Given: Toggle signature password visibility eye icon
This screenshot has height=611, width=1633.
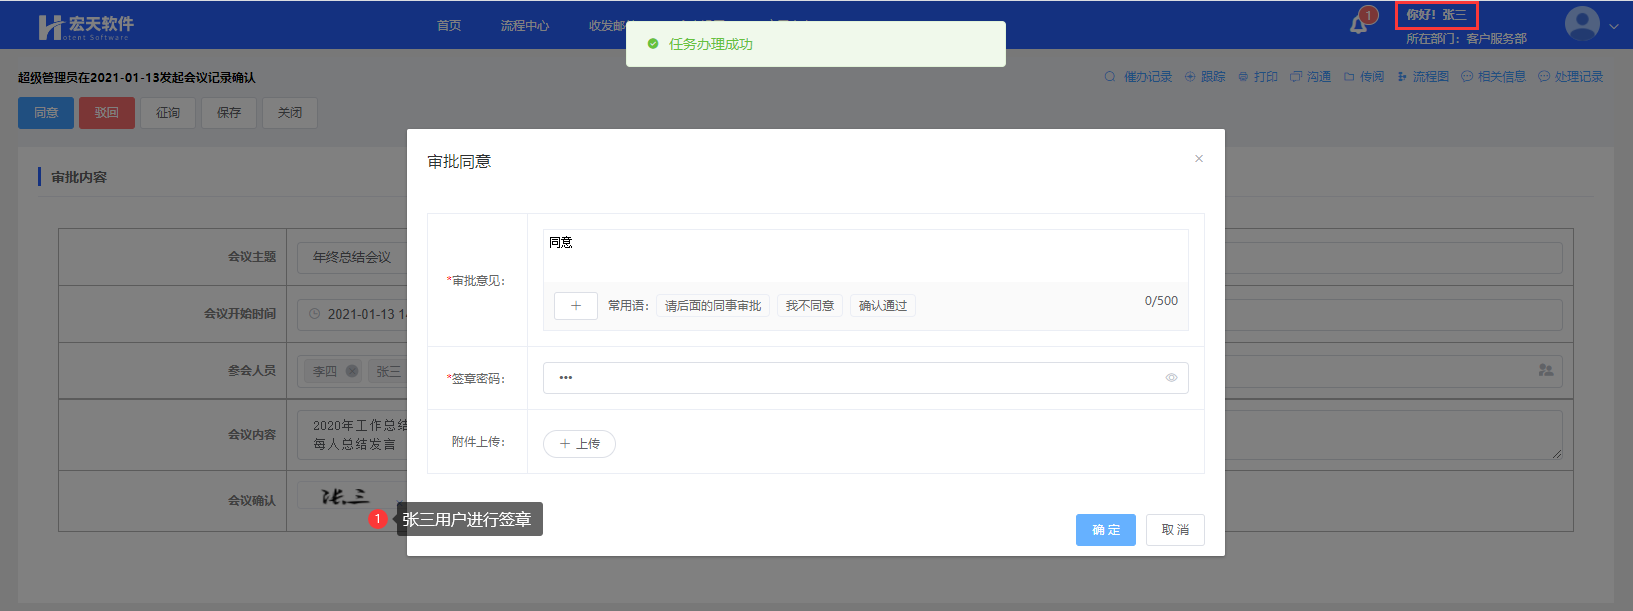Looking at the screenshot, I should (x=1171, y=378).
